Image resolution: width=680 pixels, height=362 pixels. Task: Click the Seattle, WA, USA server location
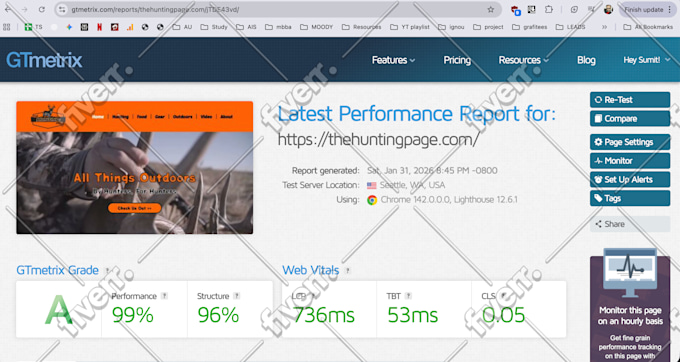[x=412, y=185]
